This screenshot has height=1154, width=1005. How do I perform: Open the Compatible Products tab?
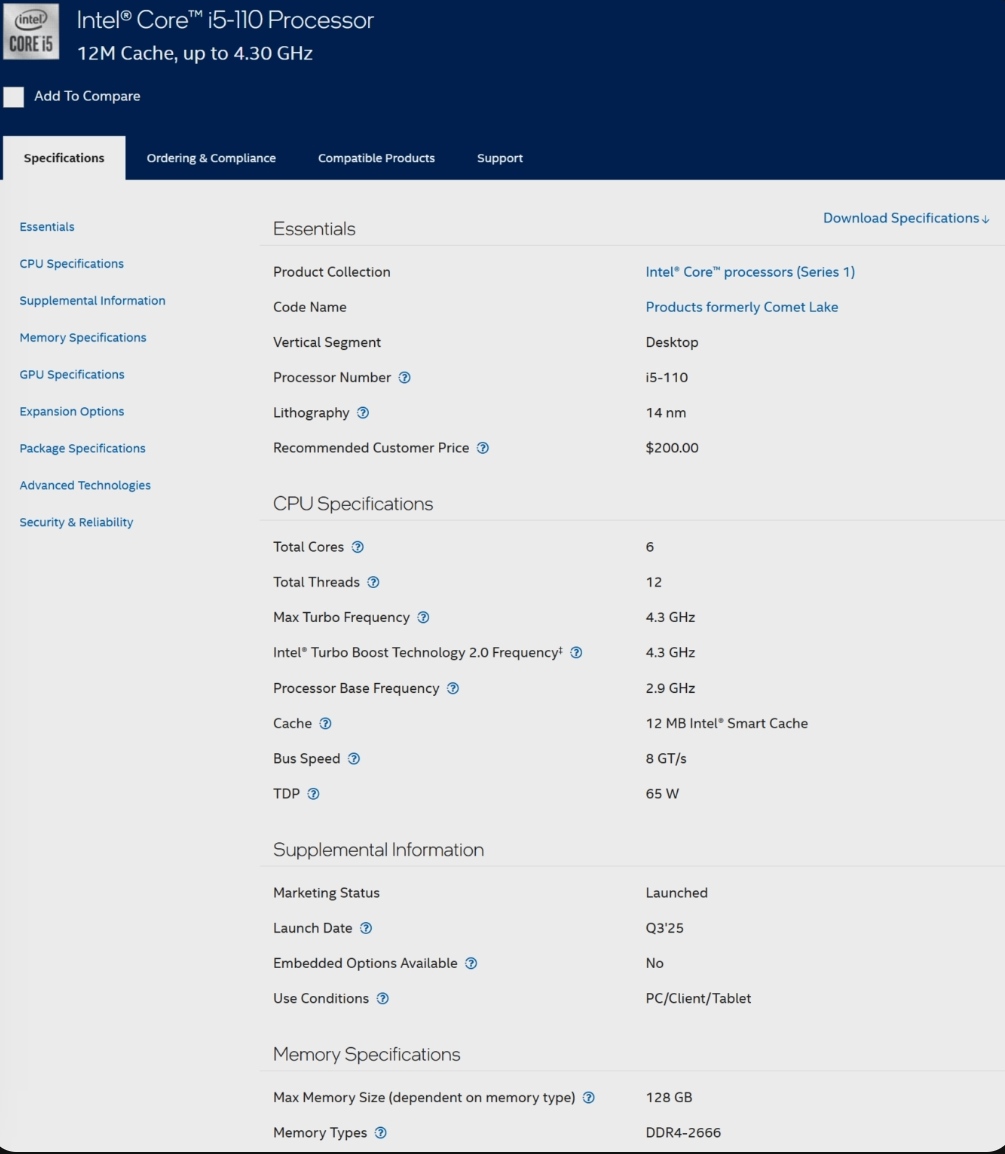click(x=376, y=157)
